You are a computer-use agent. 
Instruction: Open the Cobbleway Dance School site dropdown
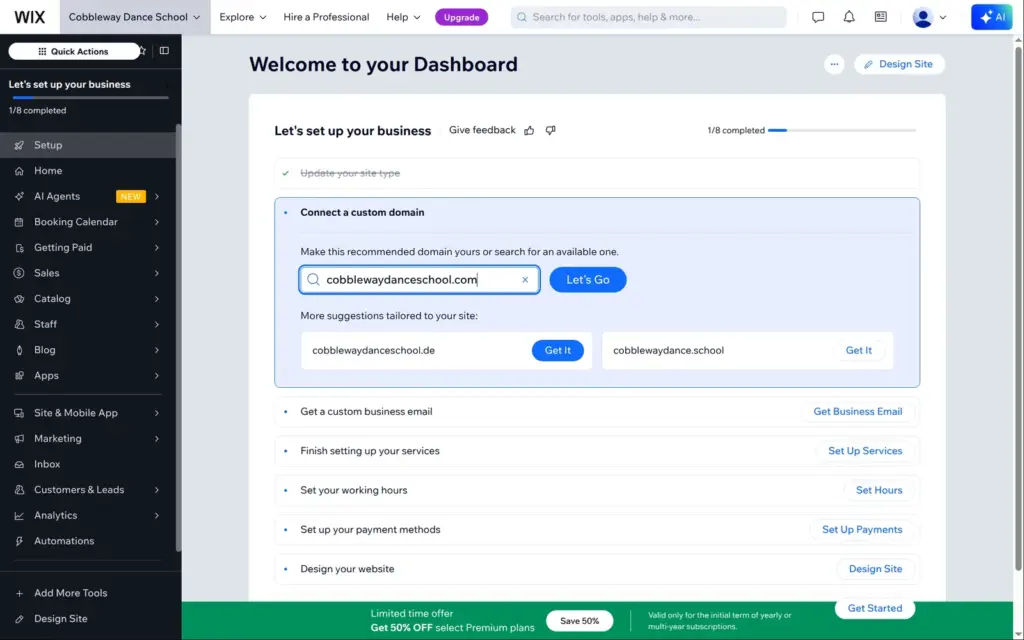pyautogui.click(x=135, y=17)
